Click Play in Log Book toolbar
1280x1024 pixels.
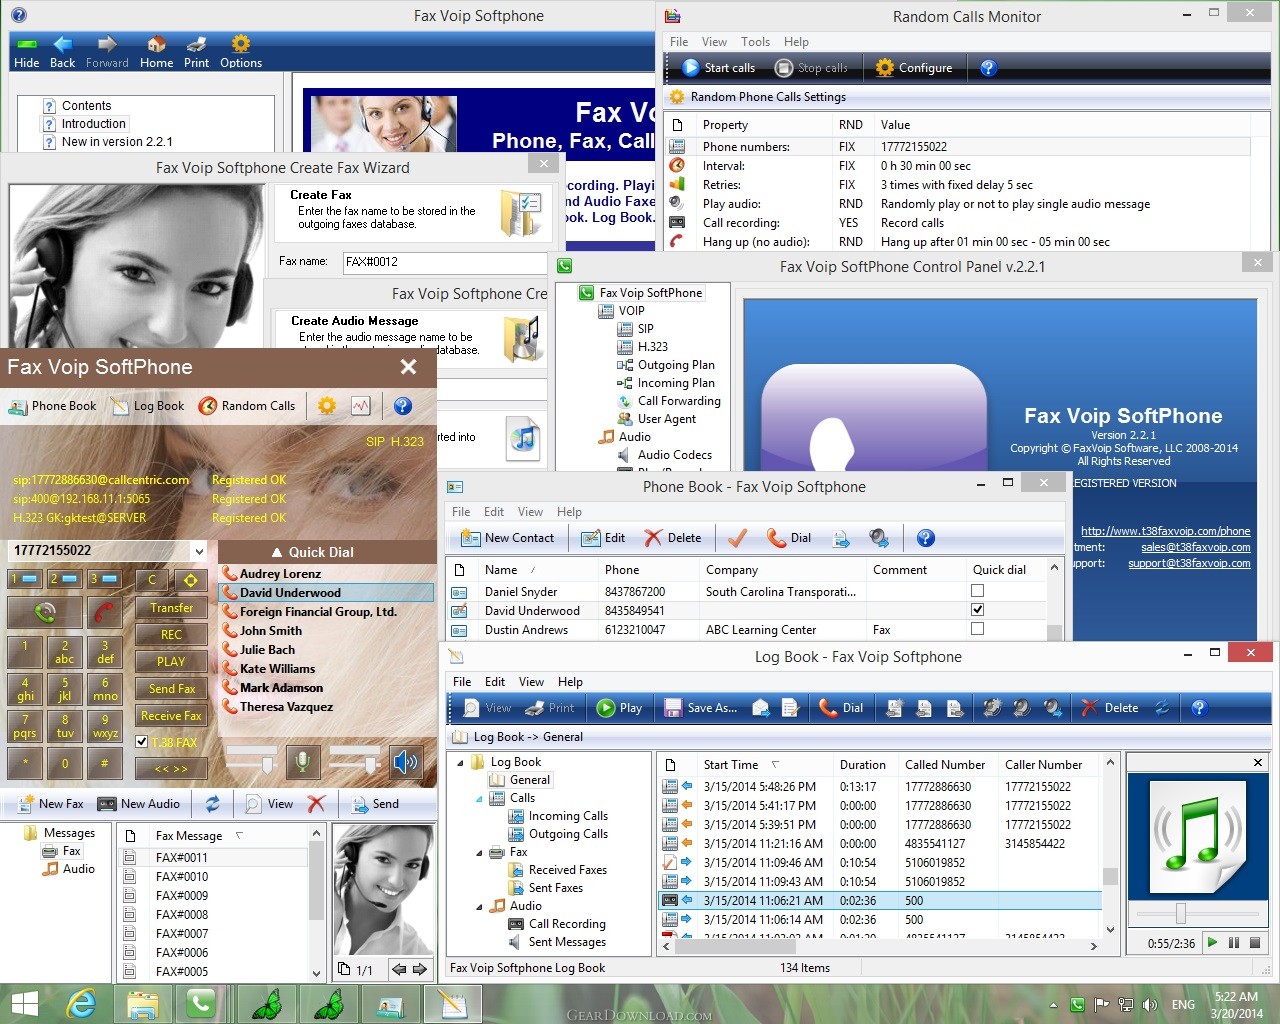[x=620, y=708]
